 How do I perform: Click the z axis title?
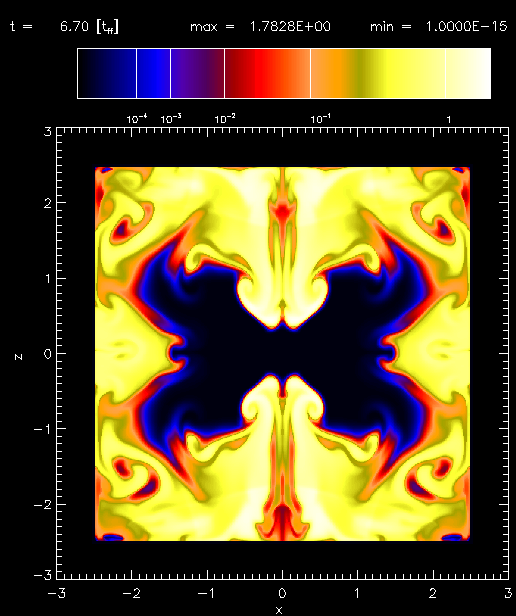click(18, 357)
